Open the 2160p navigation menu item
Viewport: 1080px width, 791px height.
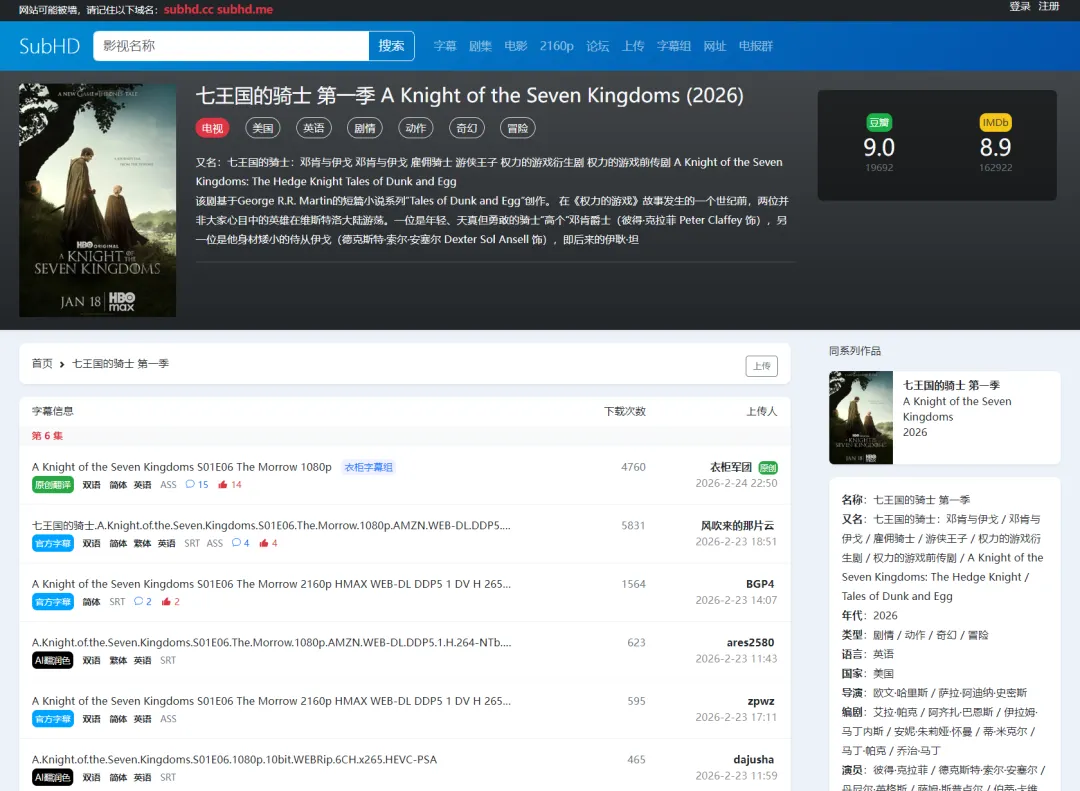pos(557,46)
